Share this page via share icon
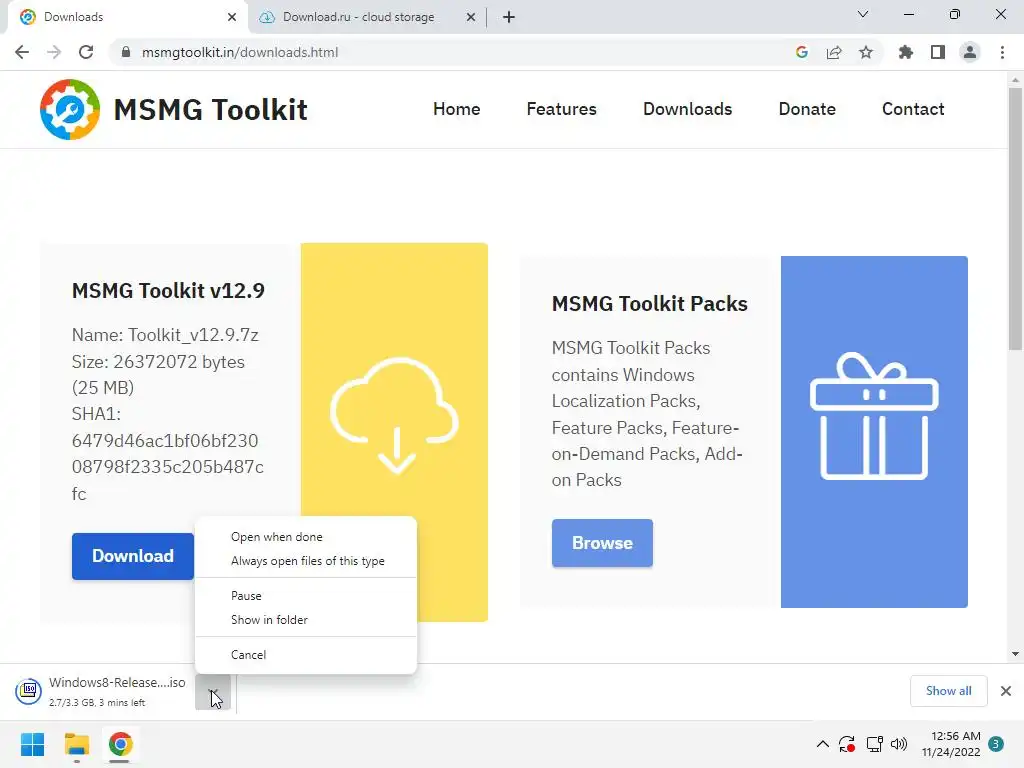The width and height of the screenshot is (1024, 768). click(834, 52)
